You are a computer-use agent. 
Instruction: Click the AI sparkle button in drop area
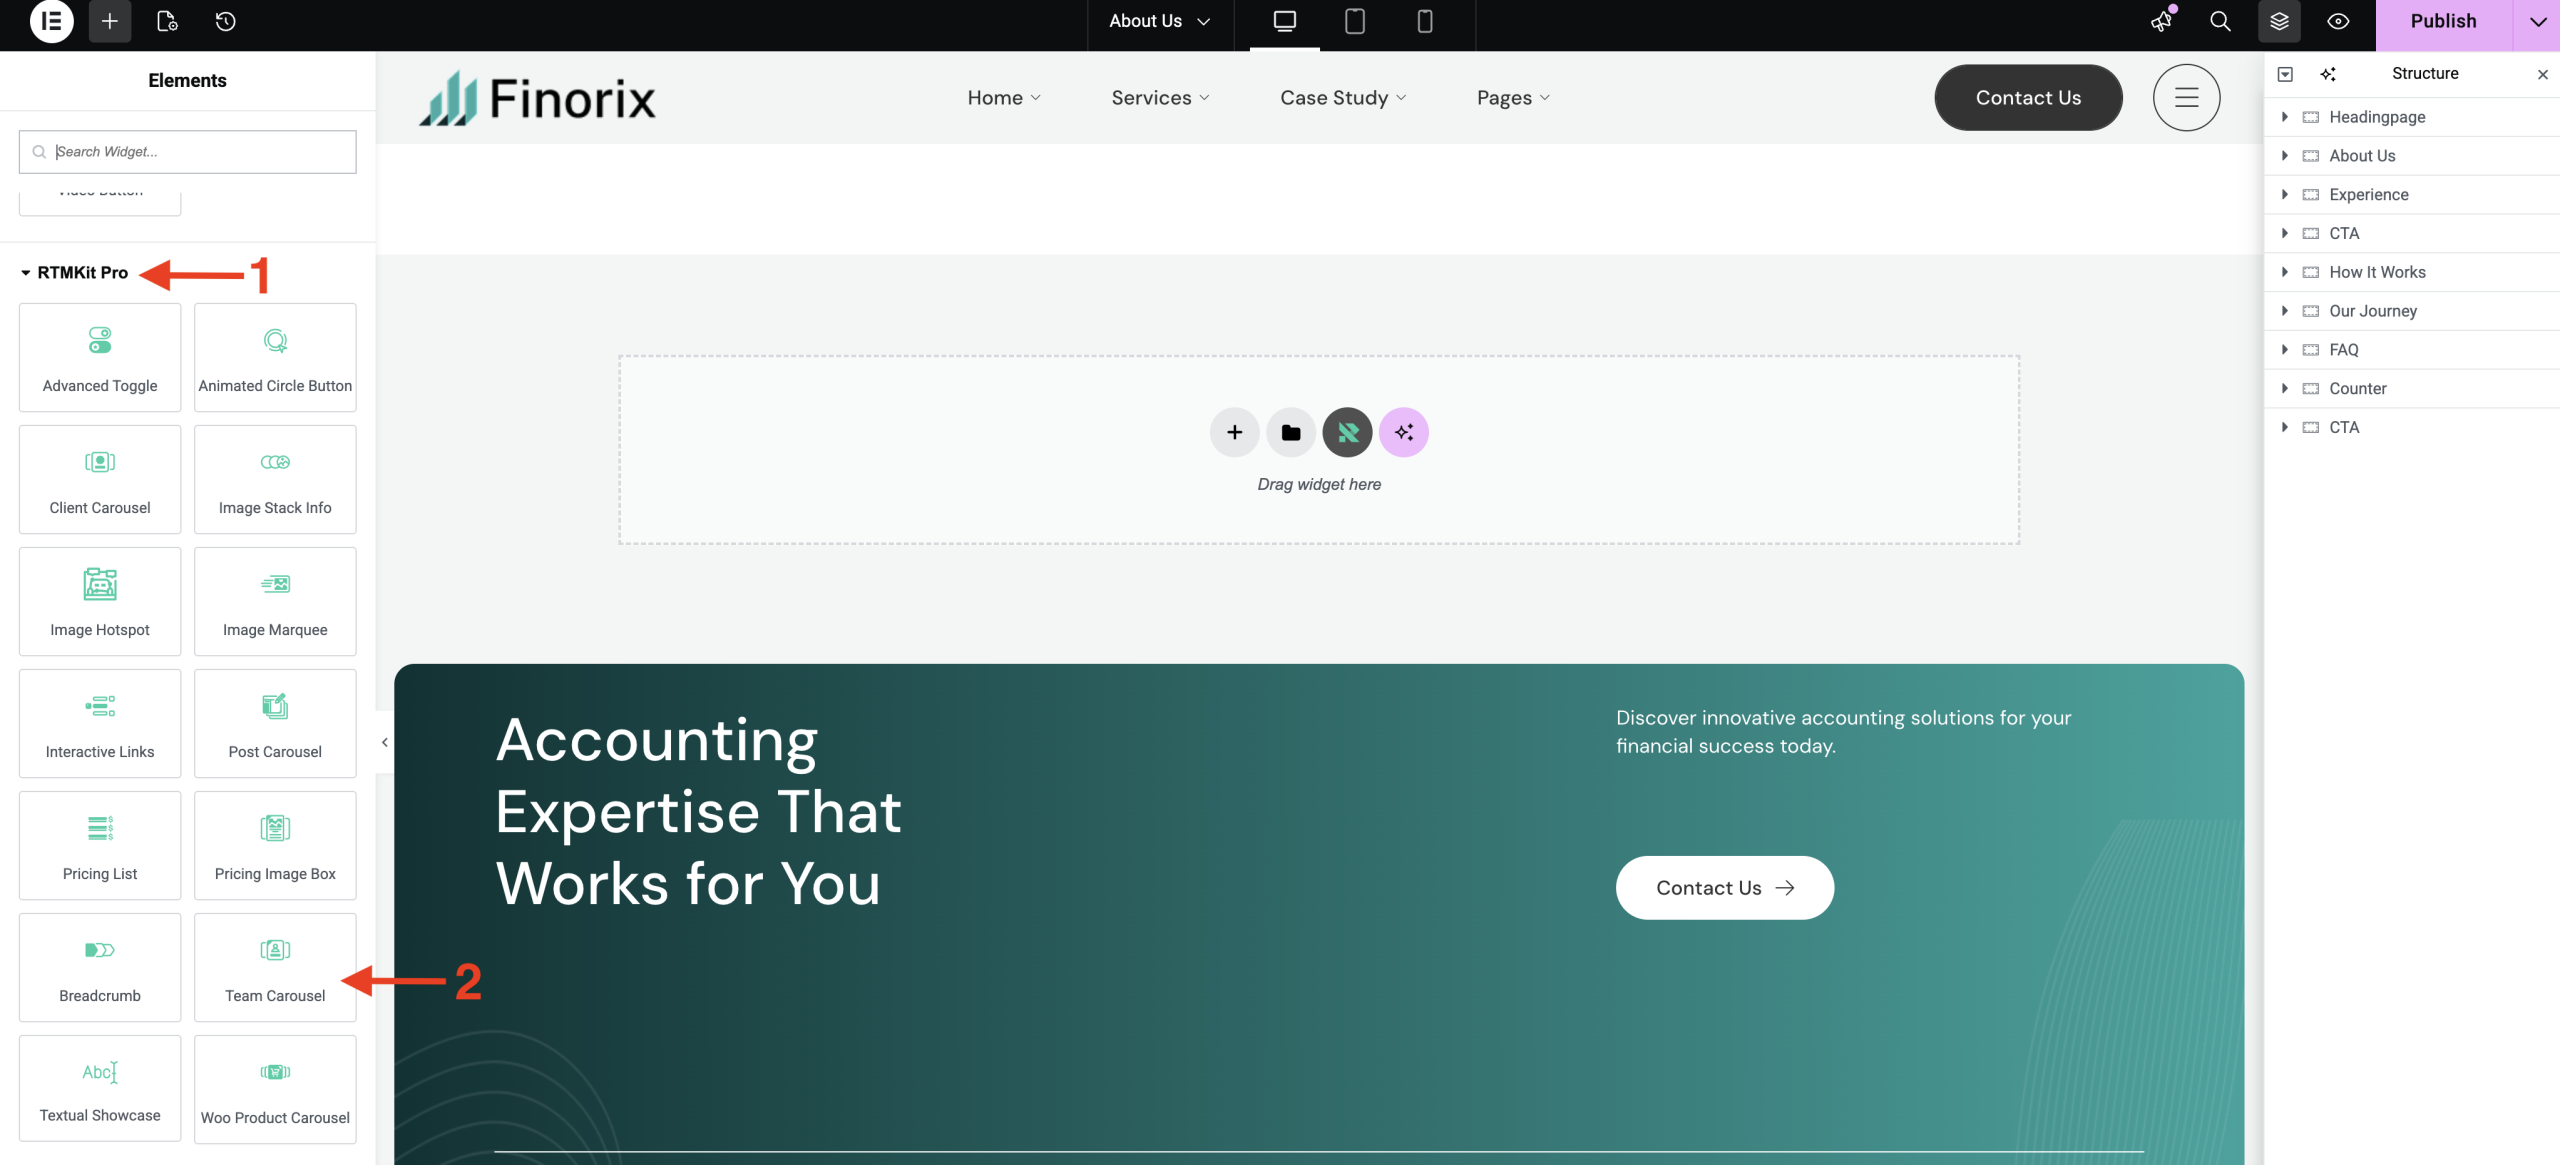point(1404,432)
